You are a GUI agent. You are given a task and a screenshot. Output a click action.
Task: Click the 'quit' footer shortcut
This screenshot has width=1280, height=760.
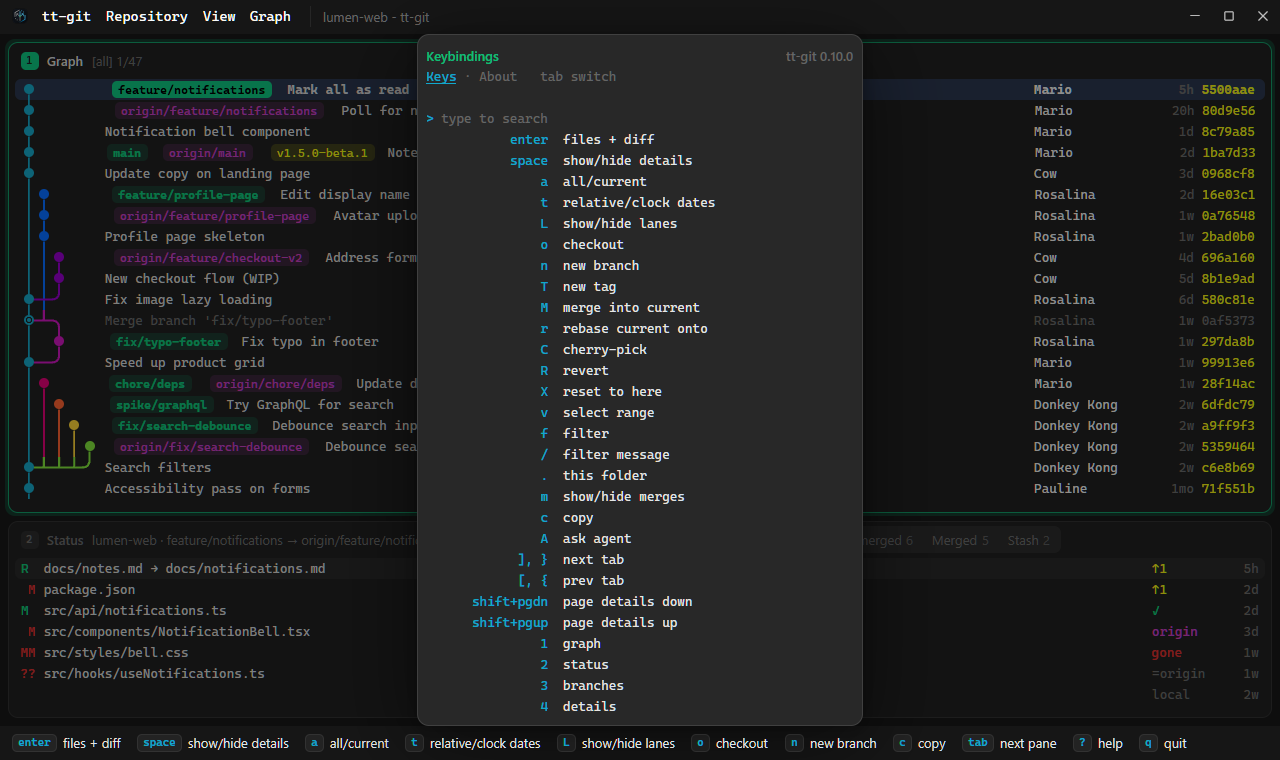1162,743
